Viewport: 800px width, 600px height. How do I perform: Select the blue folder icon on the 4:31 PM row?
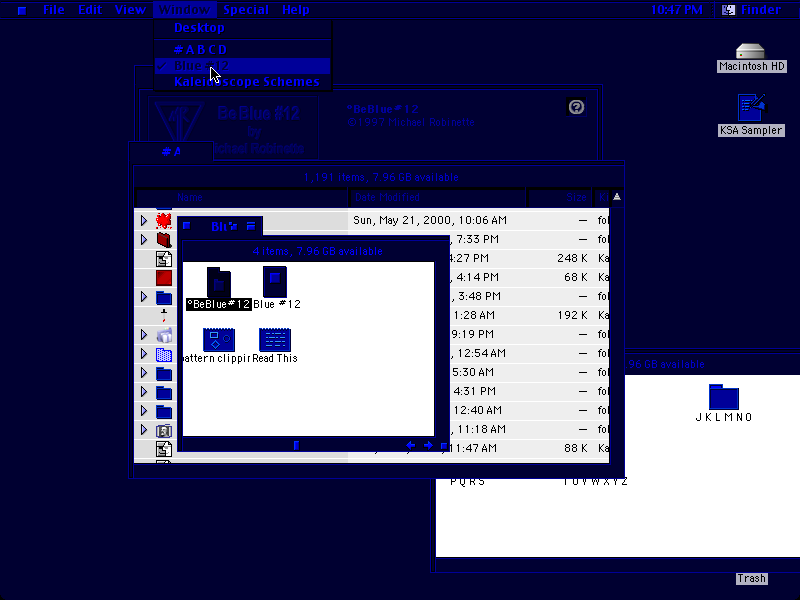164,392
